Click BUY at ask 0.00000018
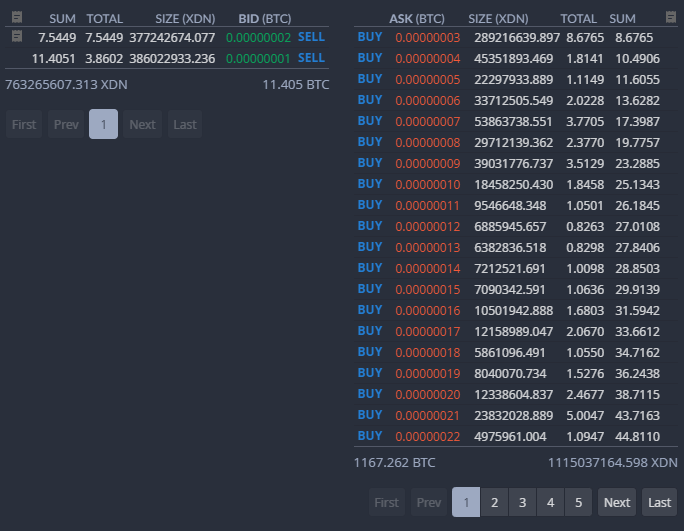 [x=370, y=352]
